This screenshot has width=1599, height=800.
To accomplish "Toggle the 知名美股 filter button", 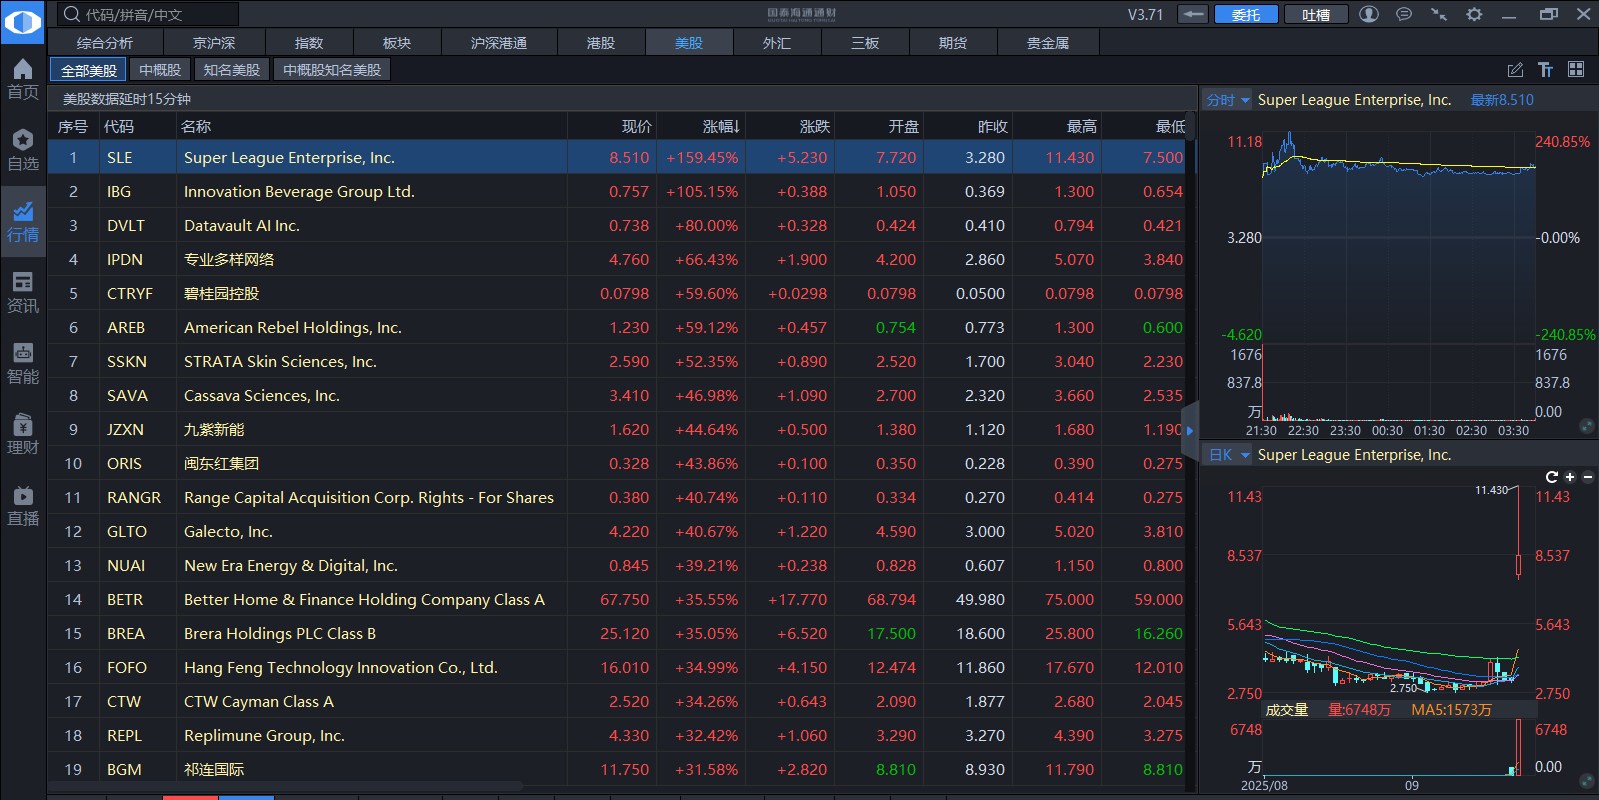I will point(231,70).
